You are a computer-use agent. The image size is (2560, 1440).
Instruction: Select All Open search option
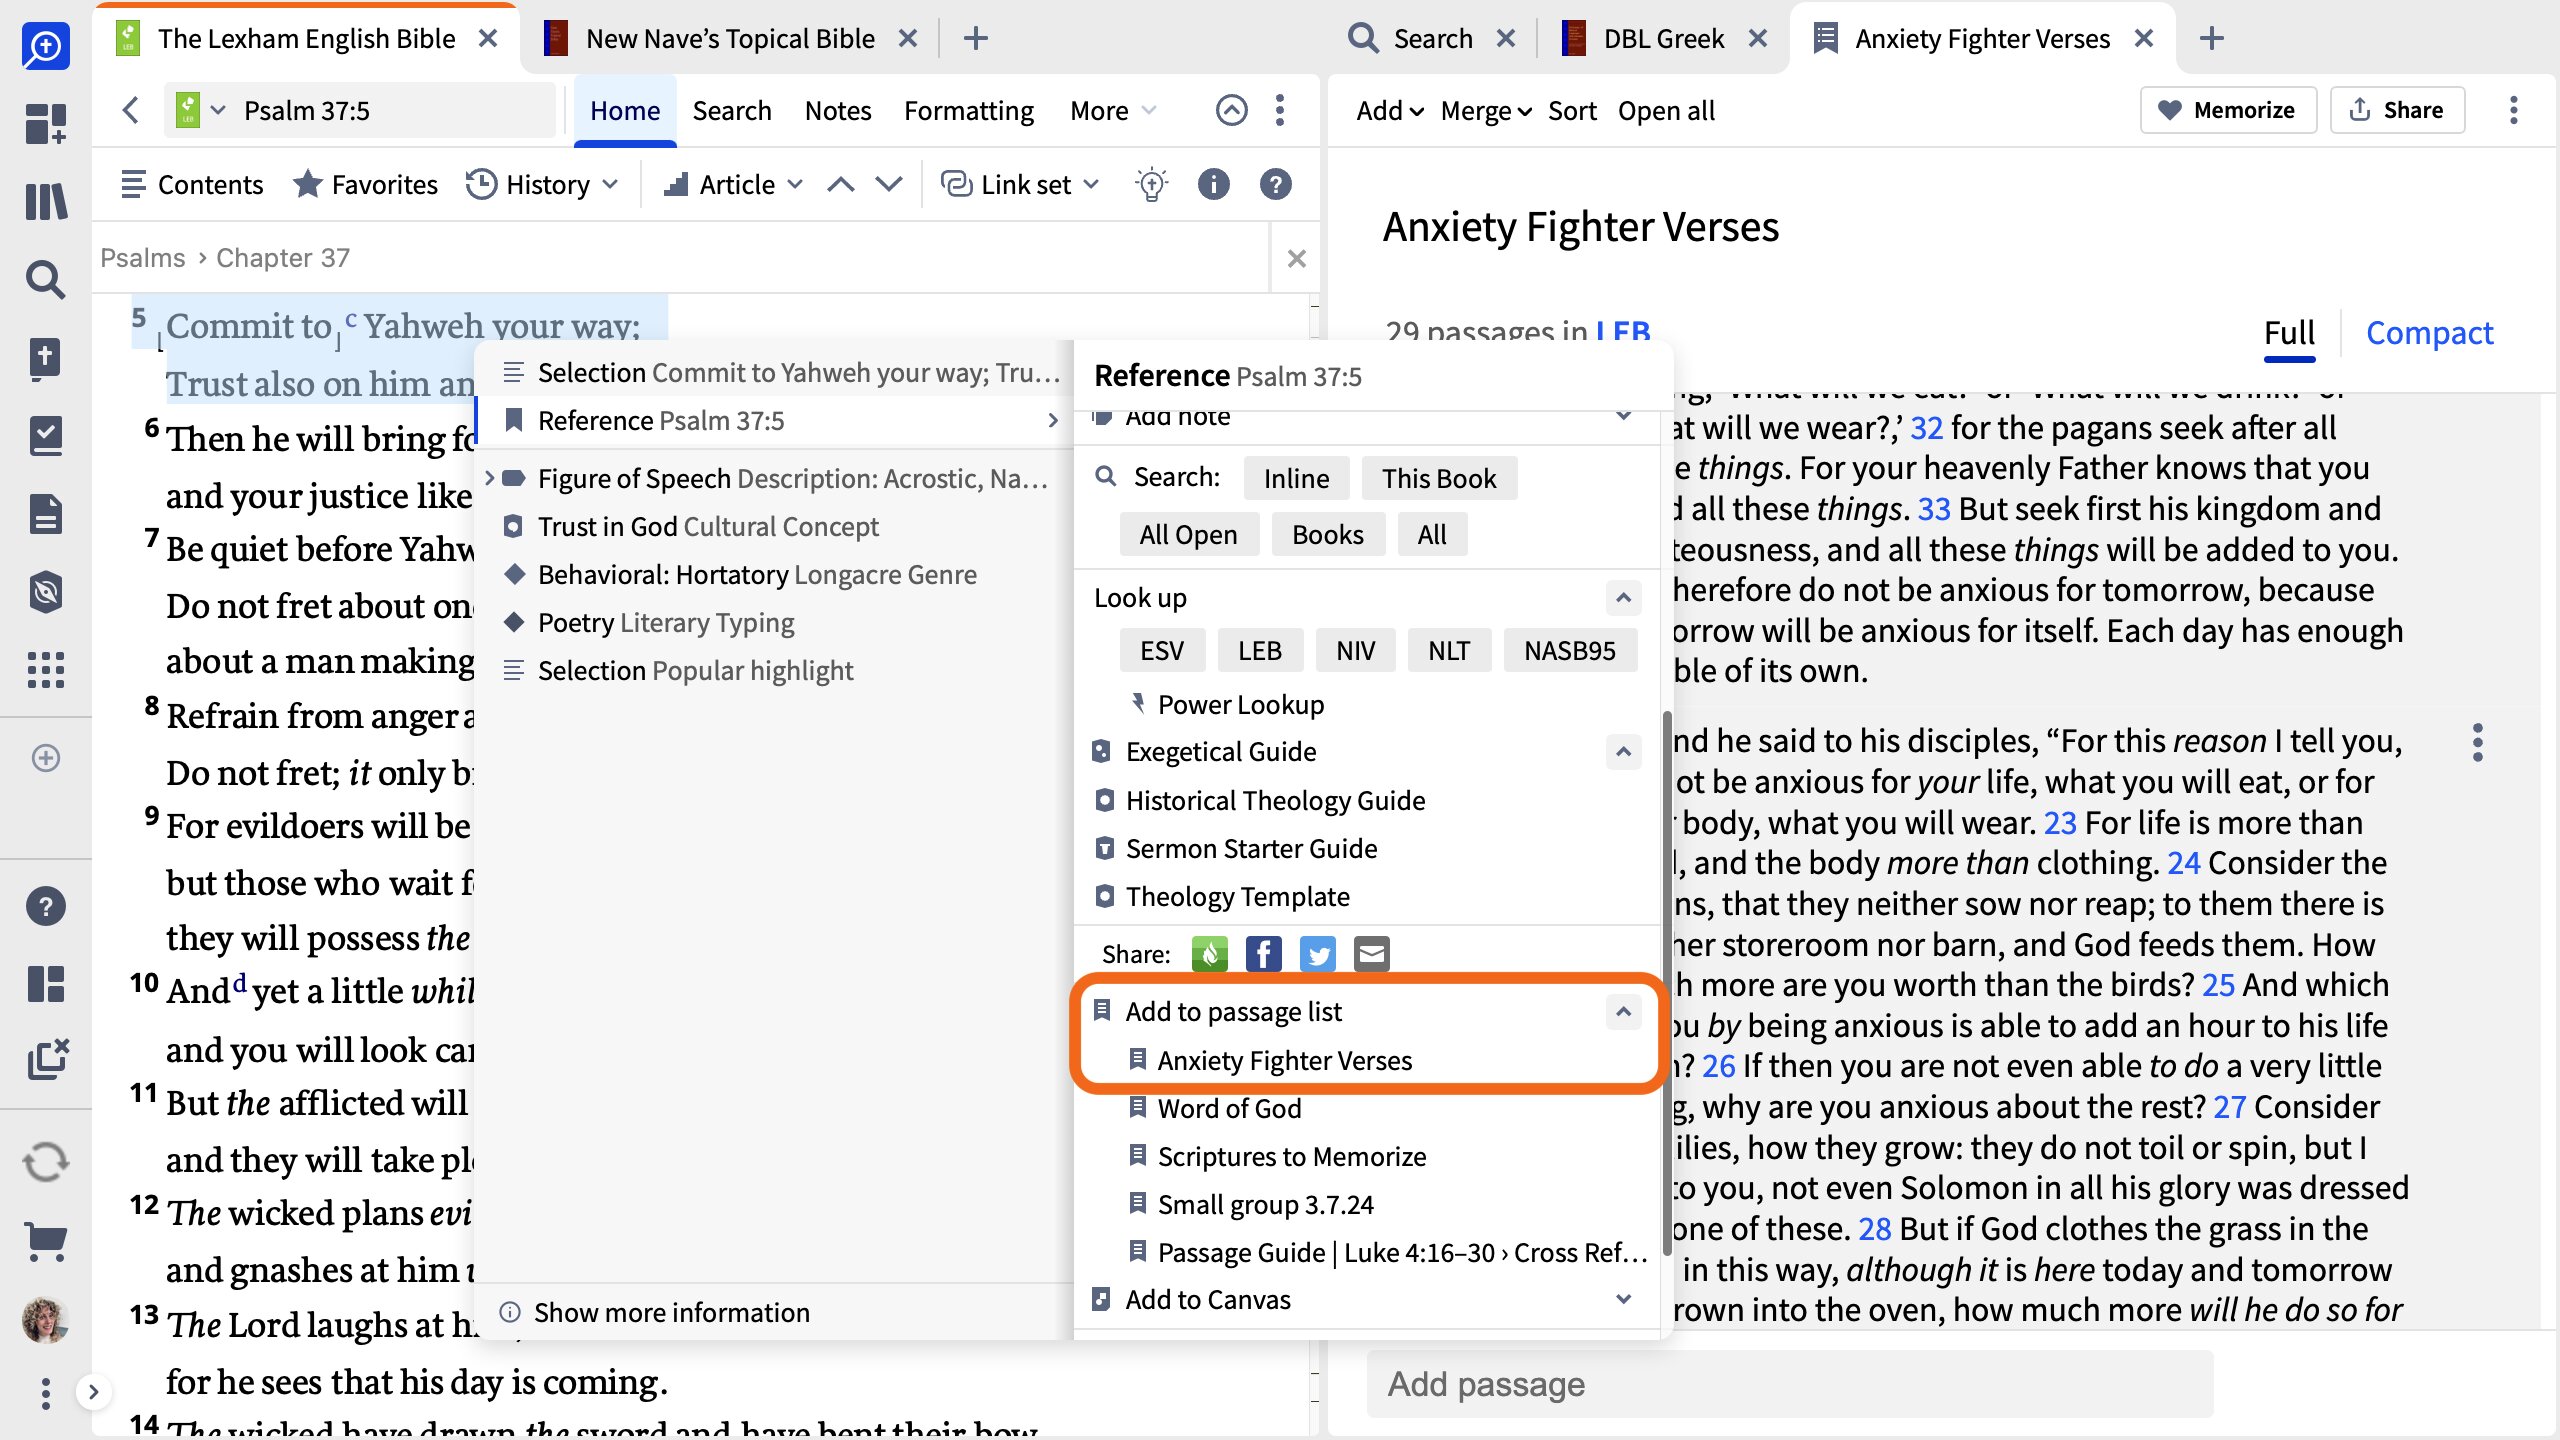tap(1189, 534)
